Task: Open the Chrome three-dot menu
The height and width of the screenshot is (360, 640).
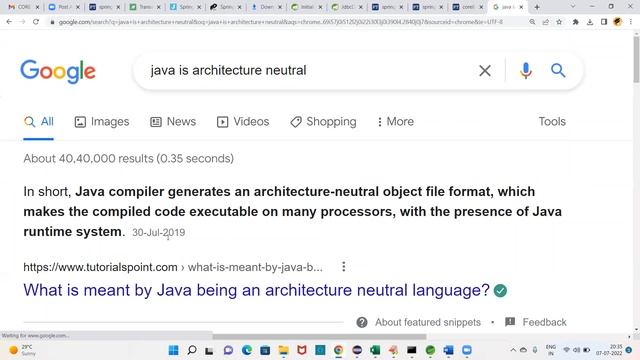Action: 631,22
